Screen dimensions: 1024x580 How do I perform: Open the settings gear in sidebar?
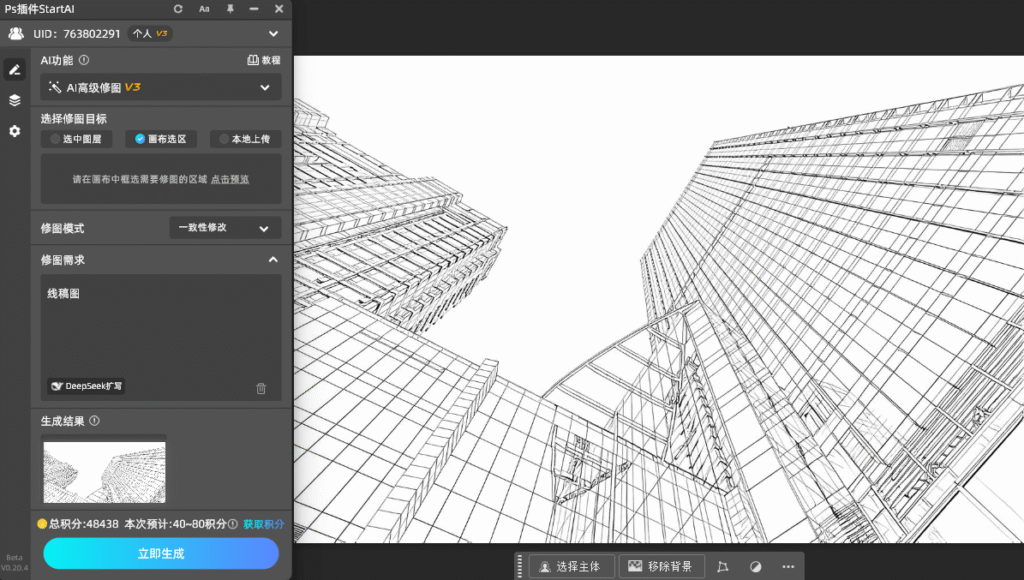(15, 131)
